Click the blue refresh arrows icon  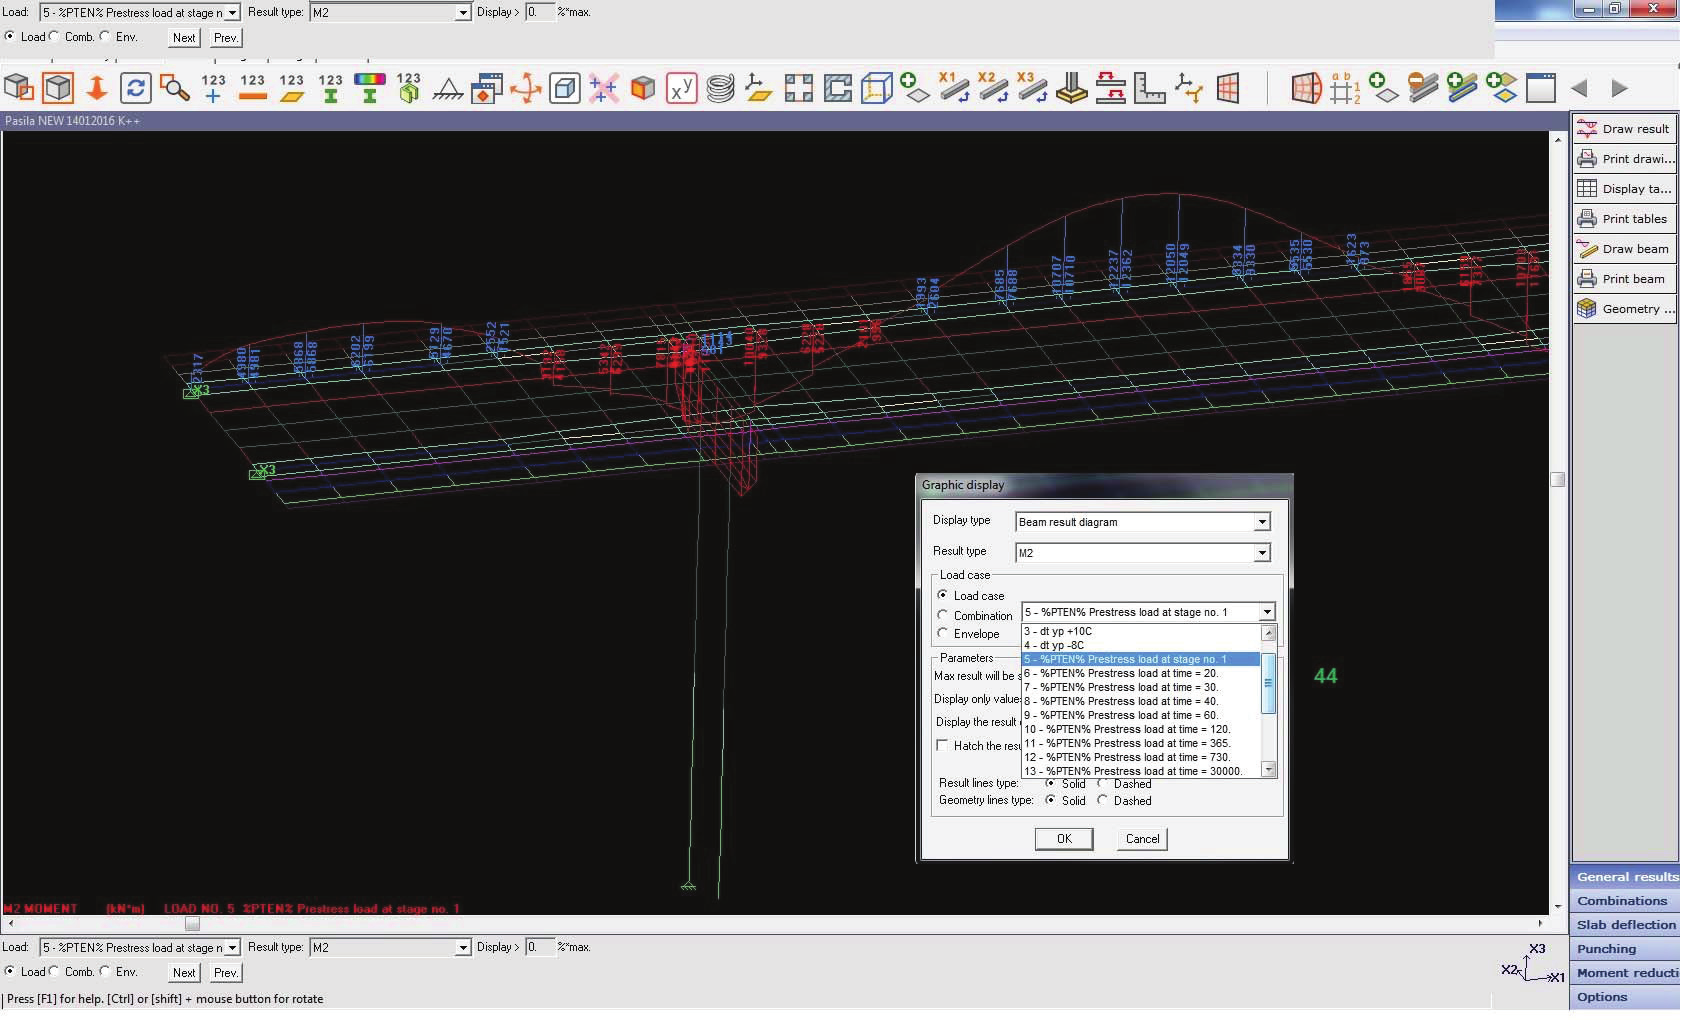pos(135,88)
